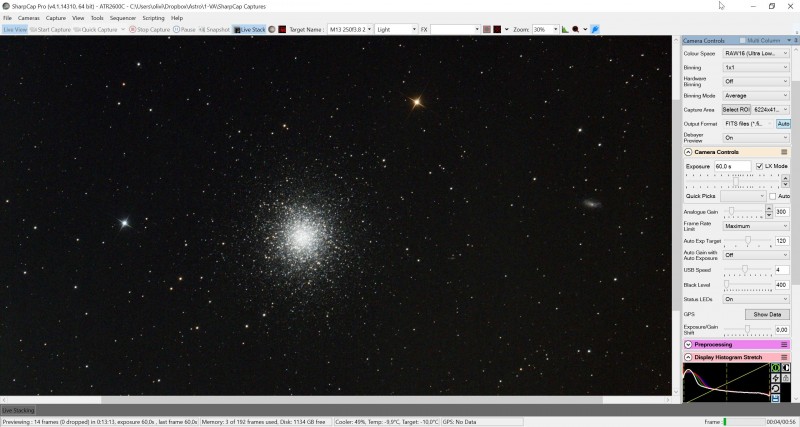Click Quick Capture in toolbar

95,30
